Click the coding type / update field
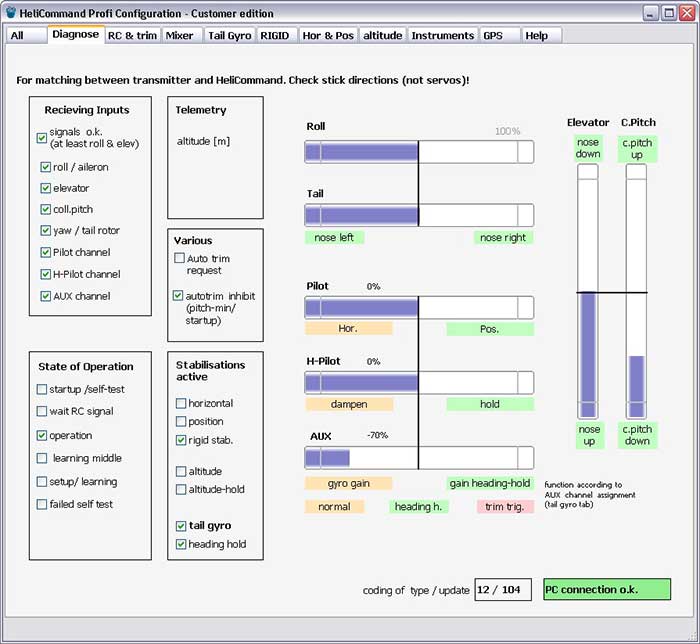This screenshot has width=700, height=644. (503, 590)
